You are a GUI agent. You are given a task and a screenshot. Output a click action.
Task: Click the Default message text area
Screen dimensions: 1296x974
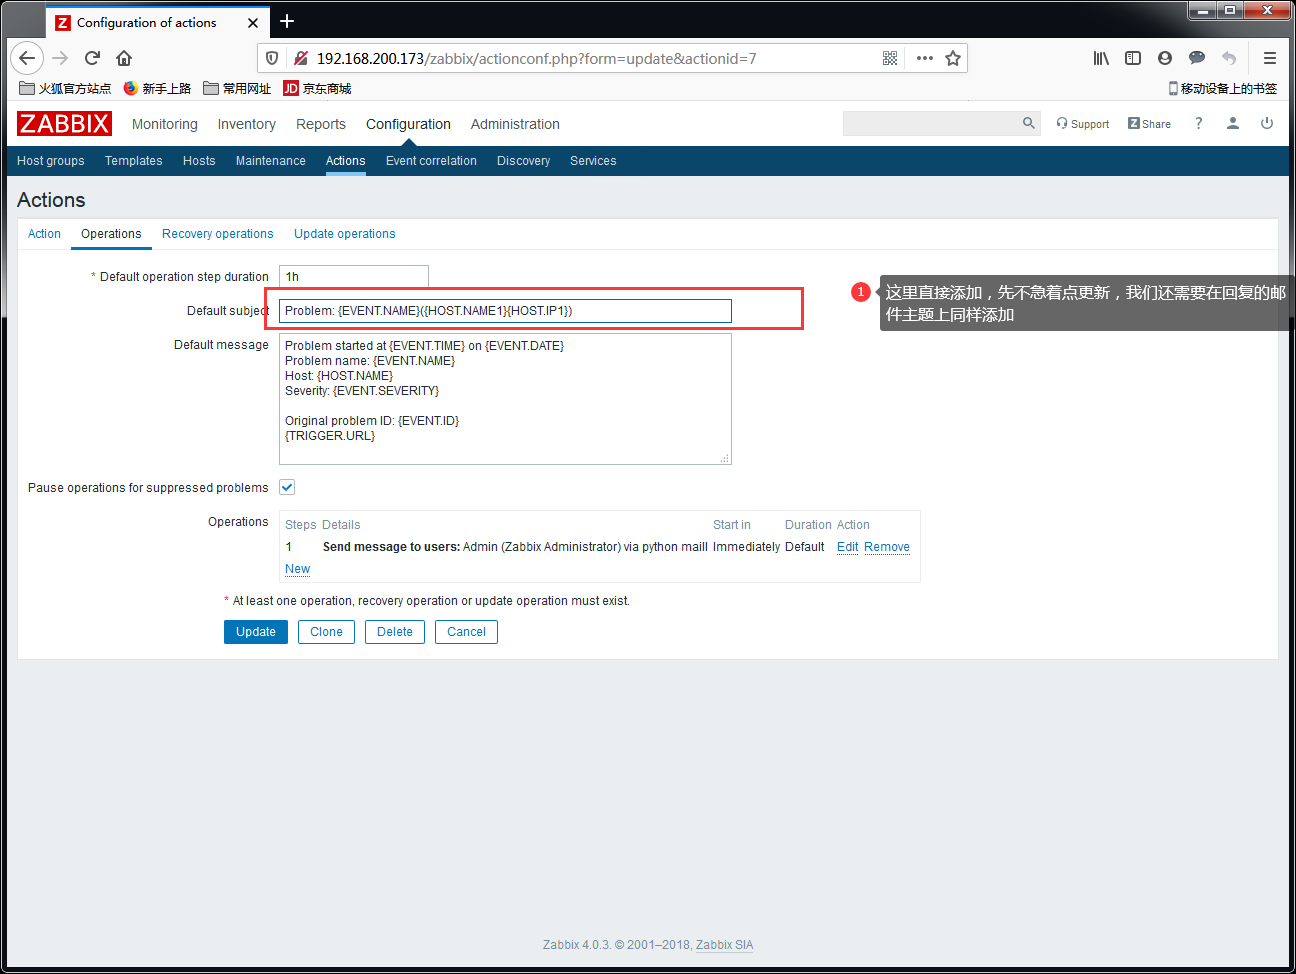click(x=505, y=399)
